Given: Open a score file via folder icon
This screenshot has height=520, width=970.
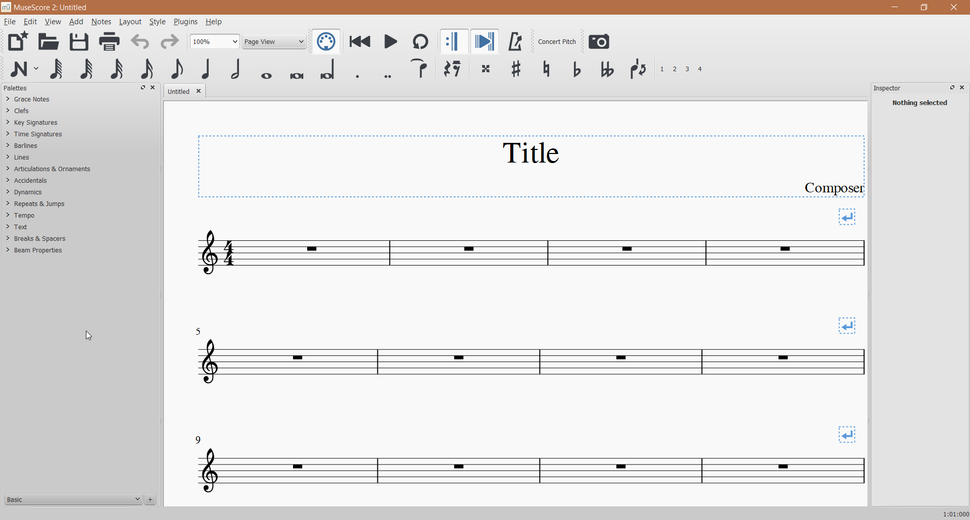Looking at the screenshot, I should [x=48, y=41].
